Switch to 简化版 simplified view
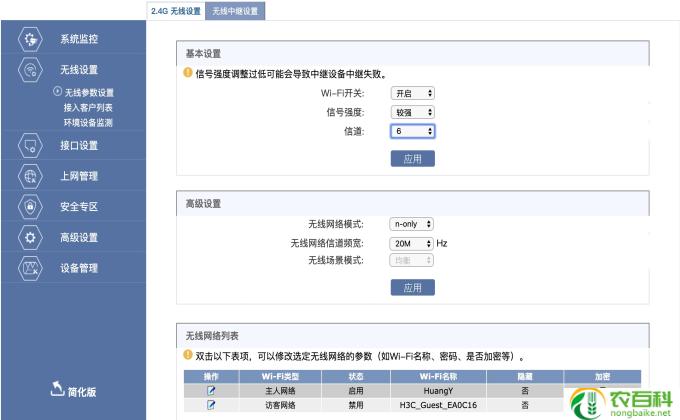 tap(72, 391)
